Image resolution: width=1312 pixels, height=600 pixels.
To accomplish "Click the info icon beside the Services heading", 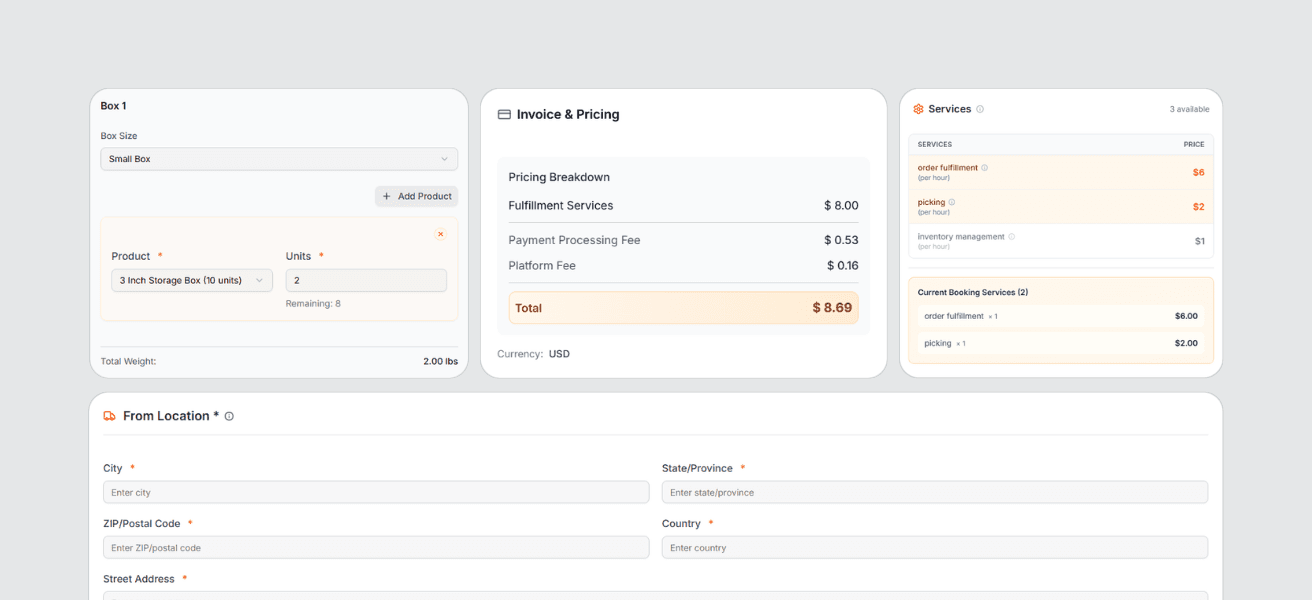I will coord(980,108).
